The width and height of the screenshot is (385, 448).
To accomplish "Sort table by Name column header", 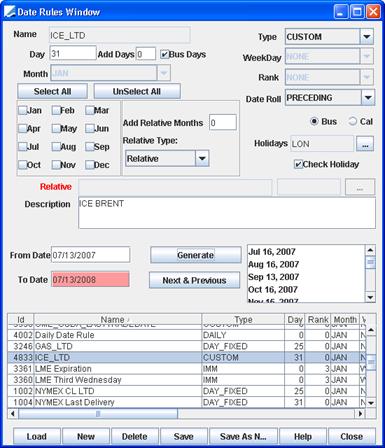I will (x=117, y=319).
